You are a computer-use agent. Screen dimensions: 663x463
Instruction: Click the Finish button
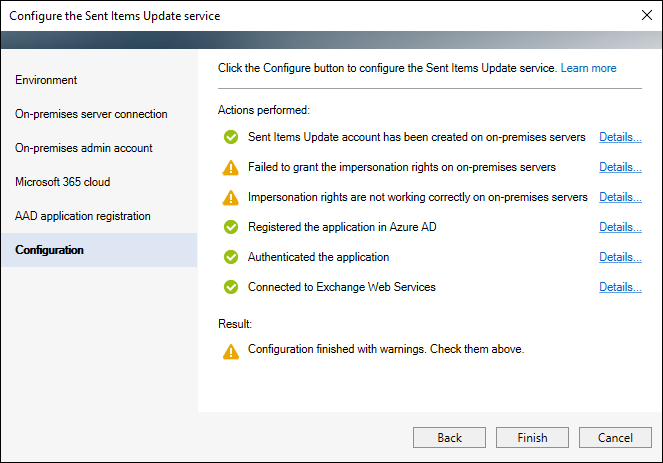pyautogui.click(x=532, y=438)
